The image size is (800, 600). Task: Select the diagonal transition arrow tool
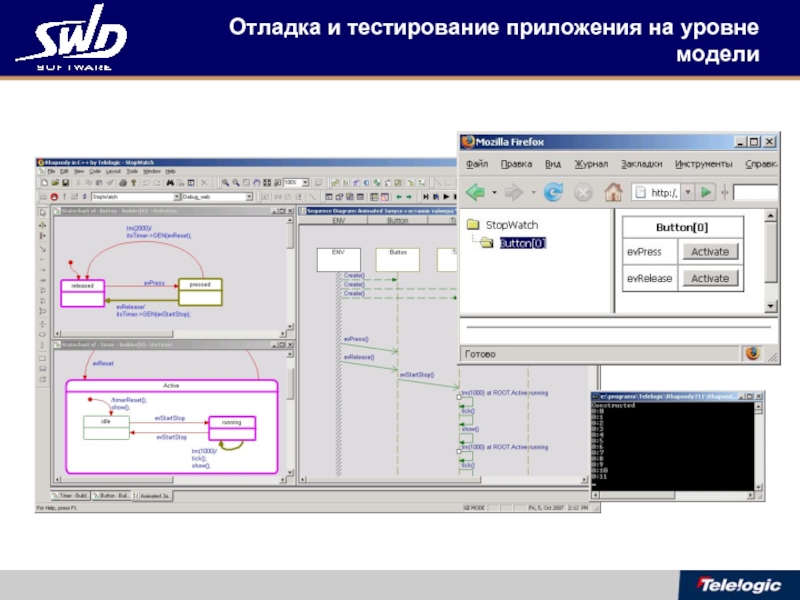[x=43, y=249]
